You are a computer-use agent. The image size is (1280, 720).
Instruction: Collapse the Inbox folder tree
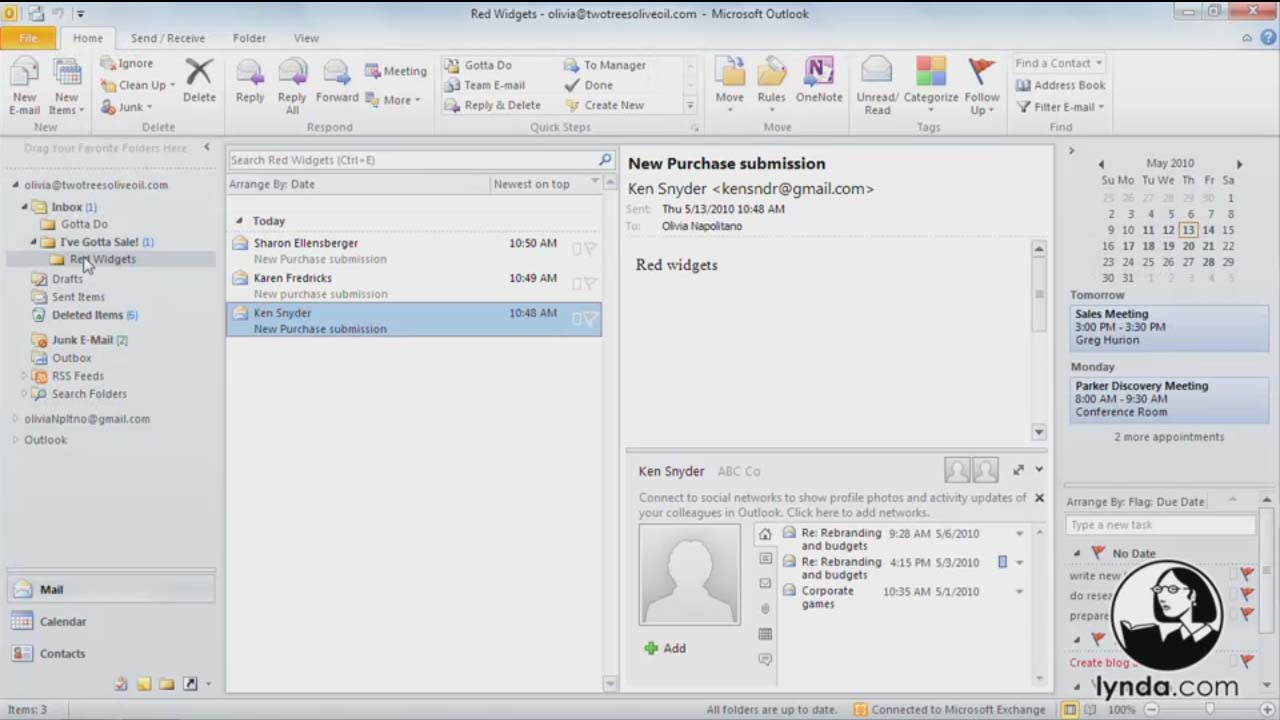pos(24,207)
